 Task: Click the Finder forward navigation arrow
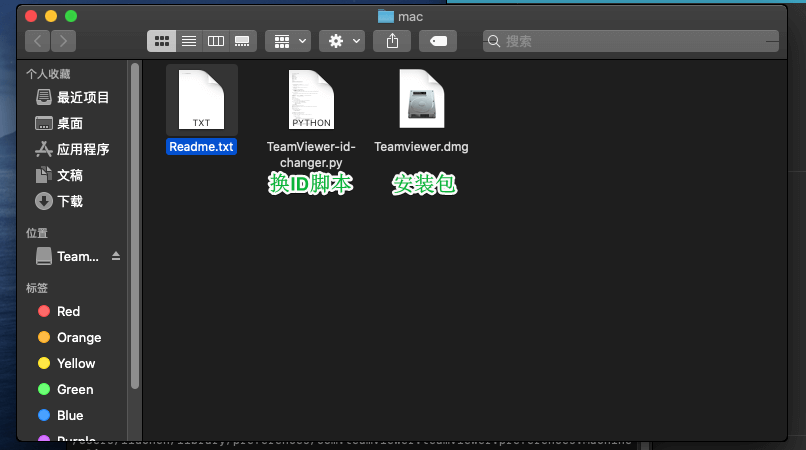(x=64, y=41)
